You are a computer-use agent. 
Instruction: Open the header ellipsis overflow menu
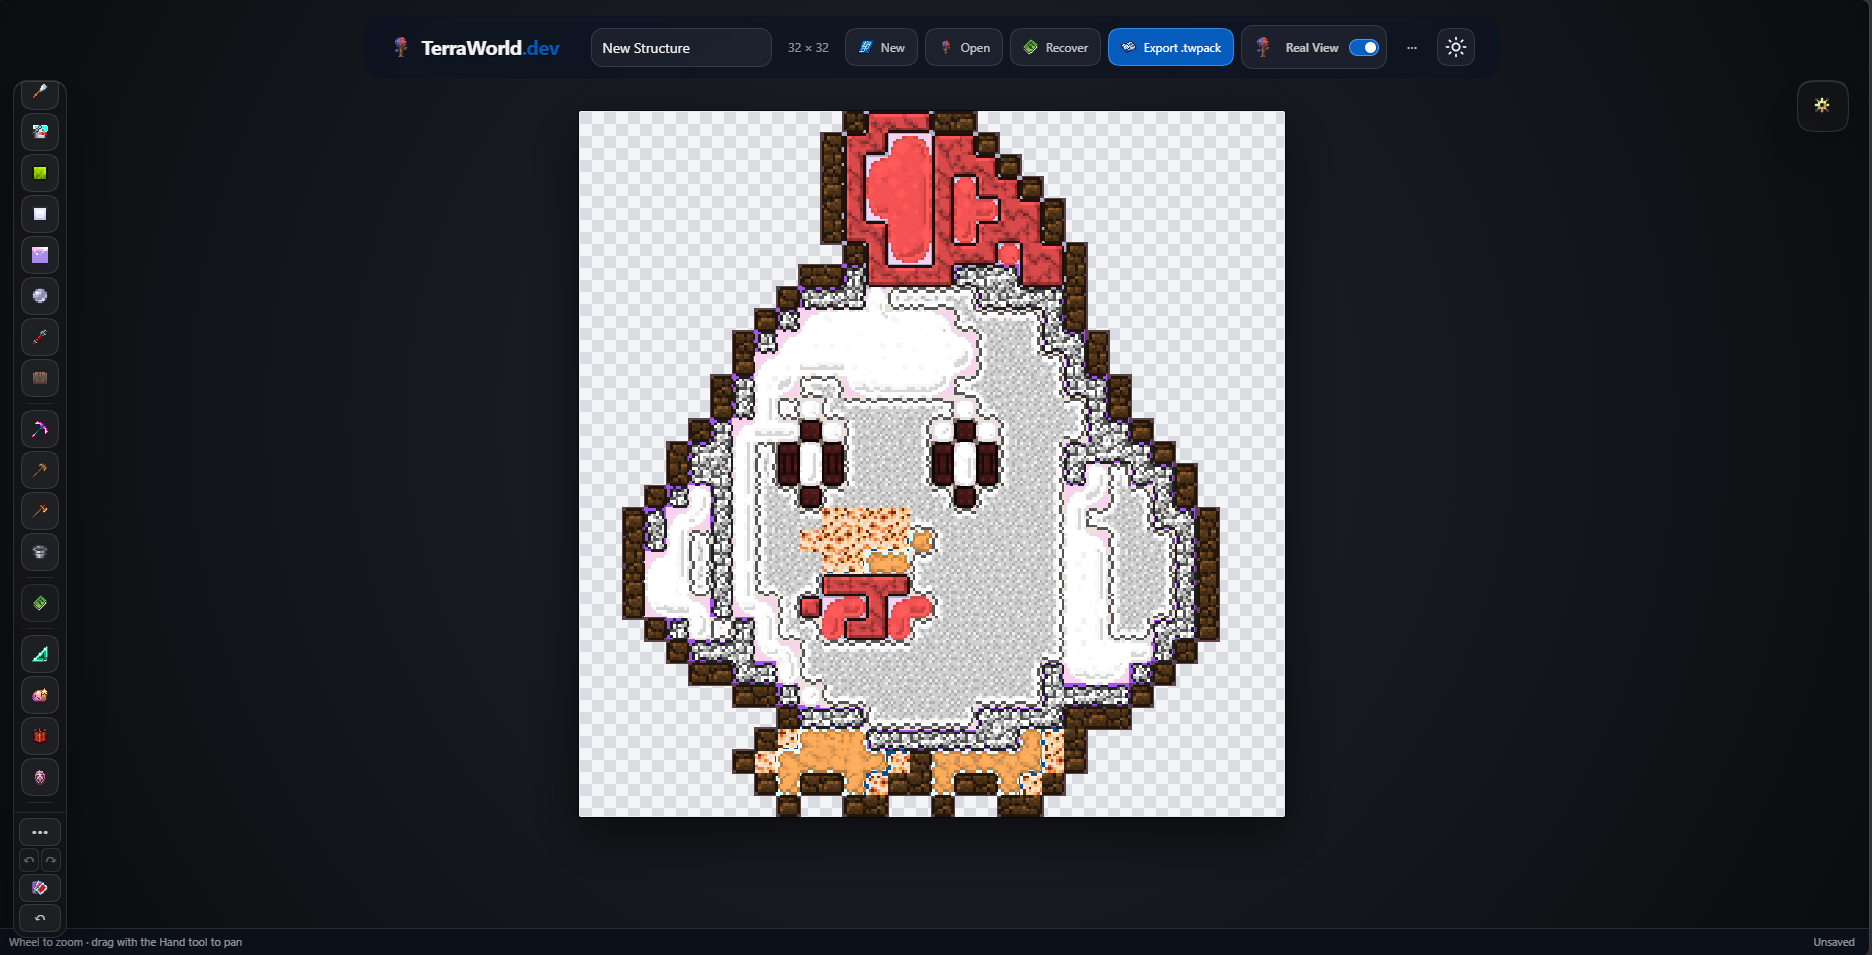1412,47
